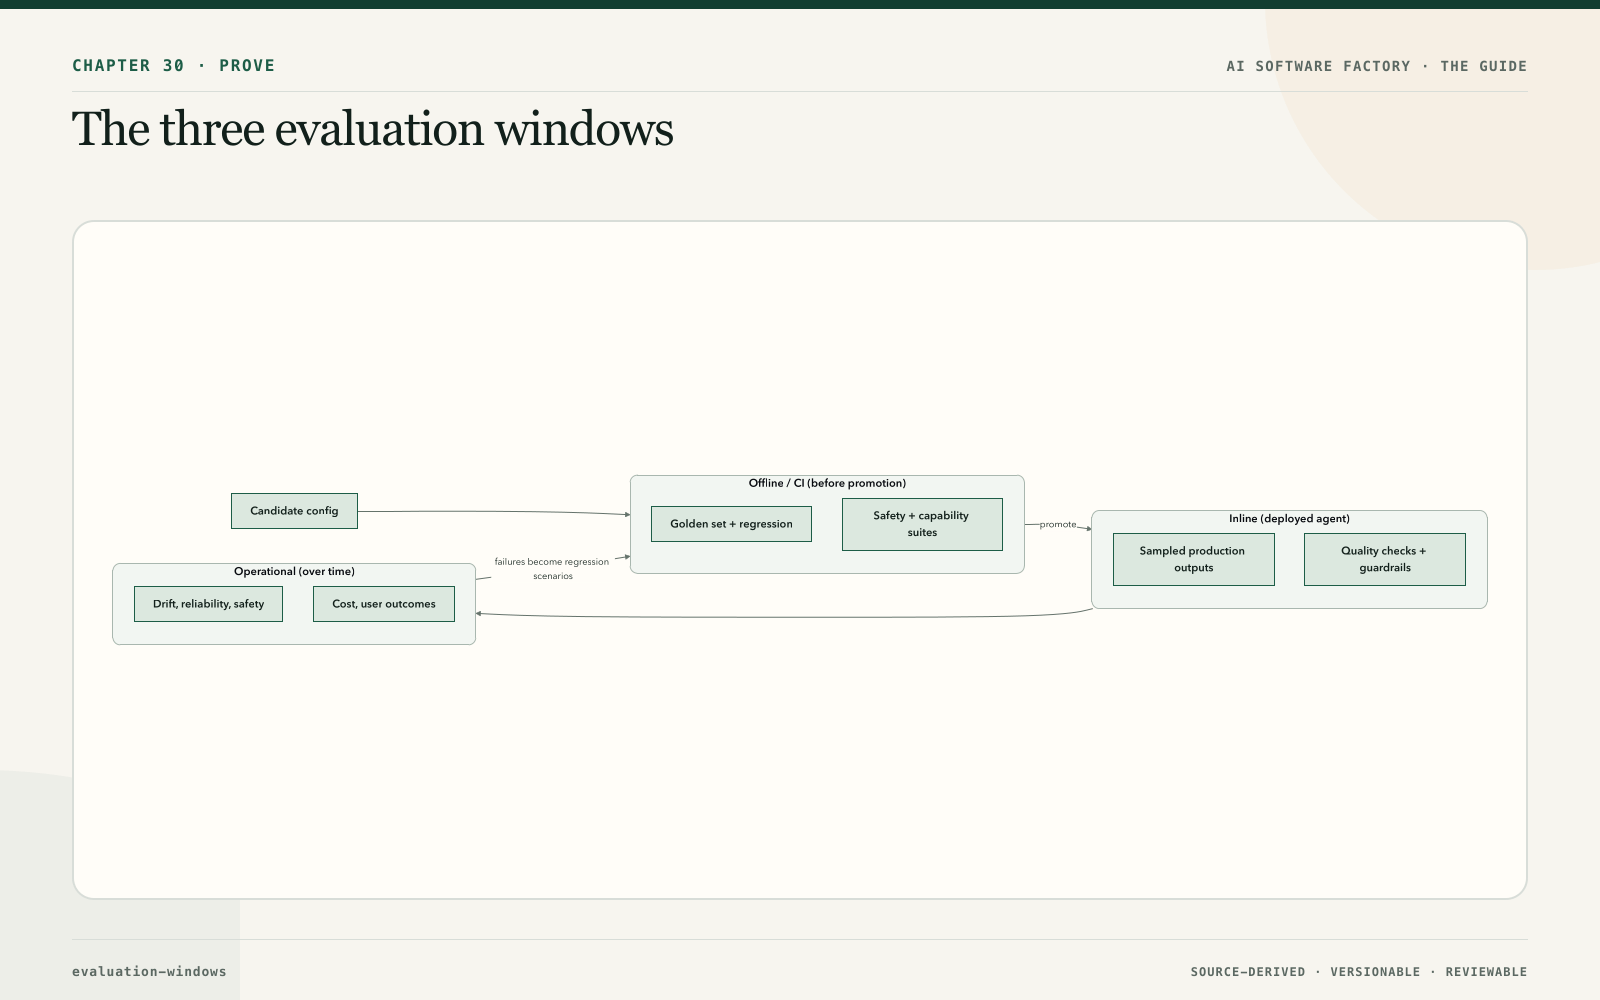
Task: Click the Offline / CI (before promotion) group title
Action: click(827, 483)
